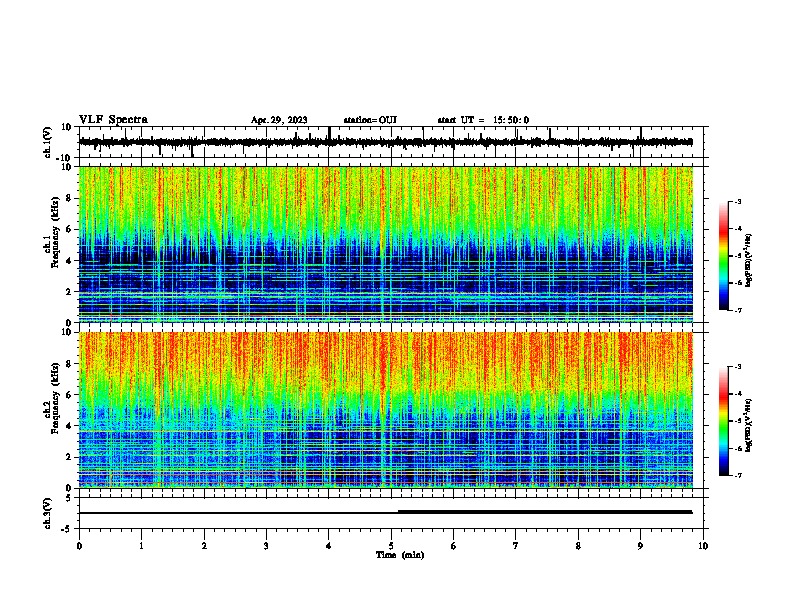
Task: Click the ch.3 voltage trace line
Action: pyautogui.click(x=386, y=513)
